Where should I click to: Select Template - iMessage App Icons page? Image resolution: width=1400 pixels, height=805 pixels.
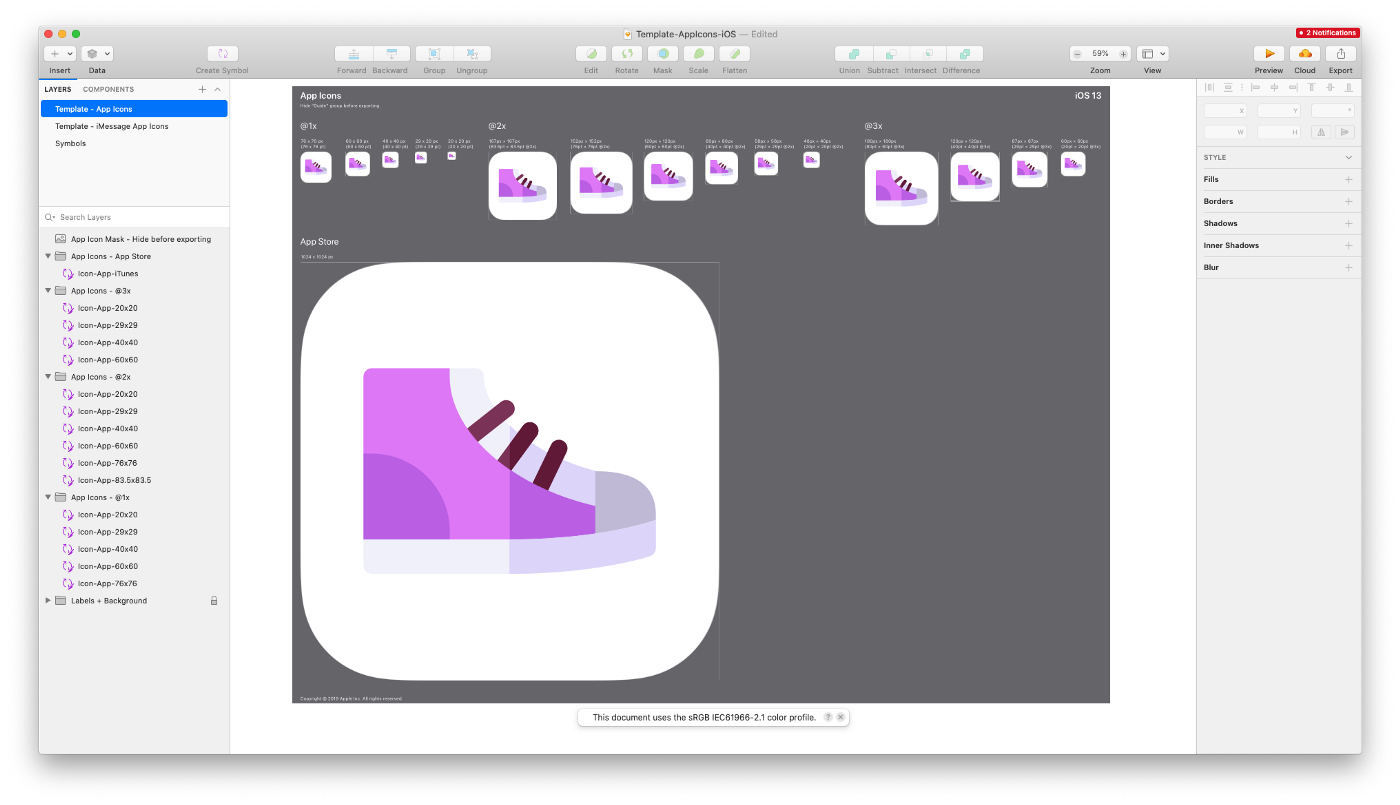pos(134,126)
